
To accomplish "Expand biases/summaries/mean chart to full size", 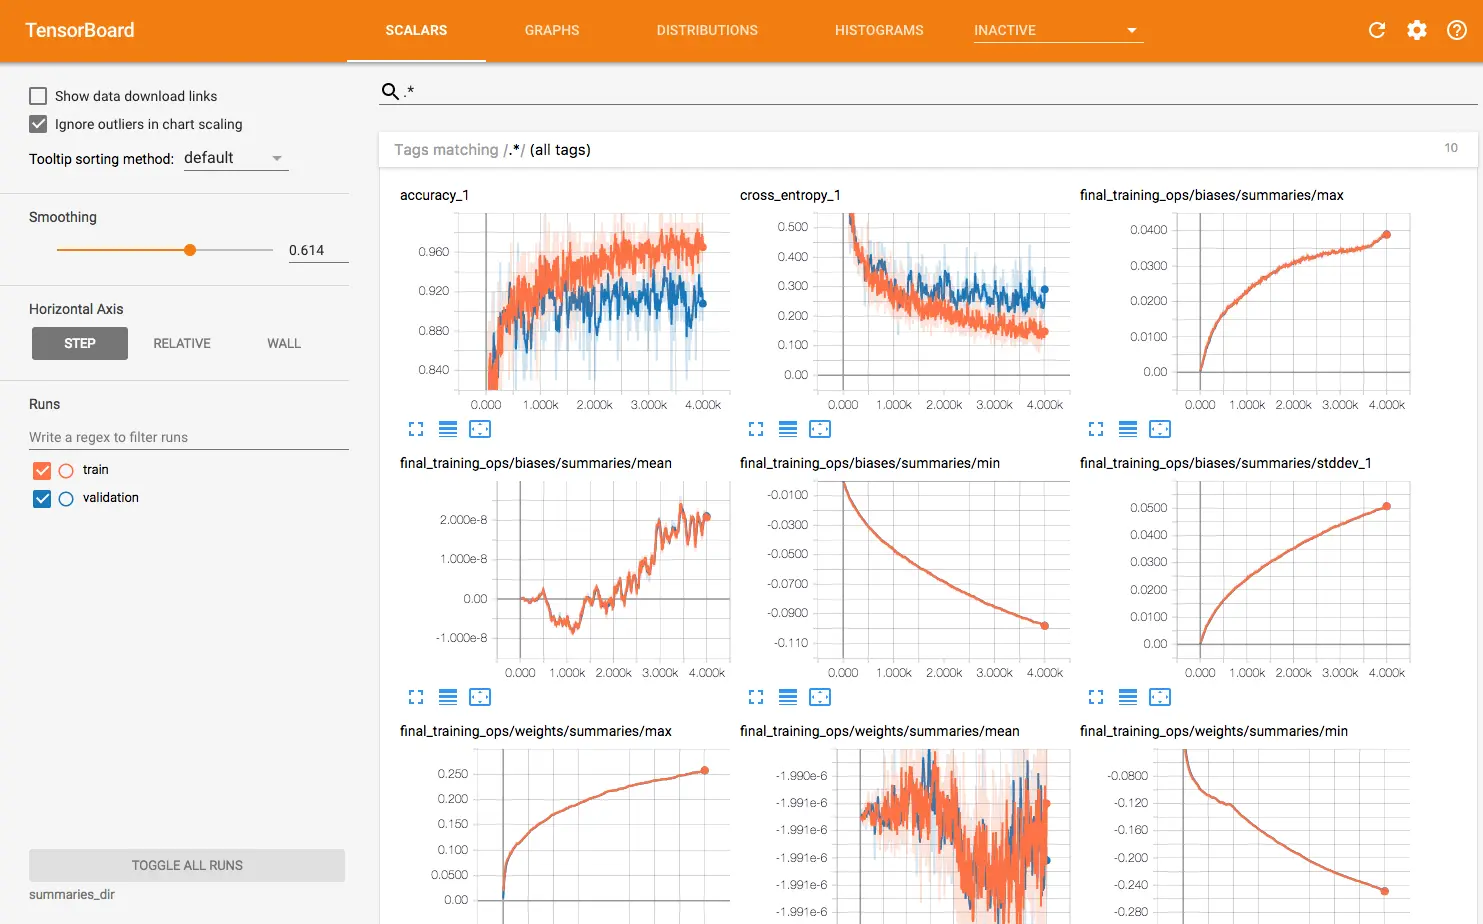I will click(416, 697).
